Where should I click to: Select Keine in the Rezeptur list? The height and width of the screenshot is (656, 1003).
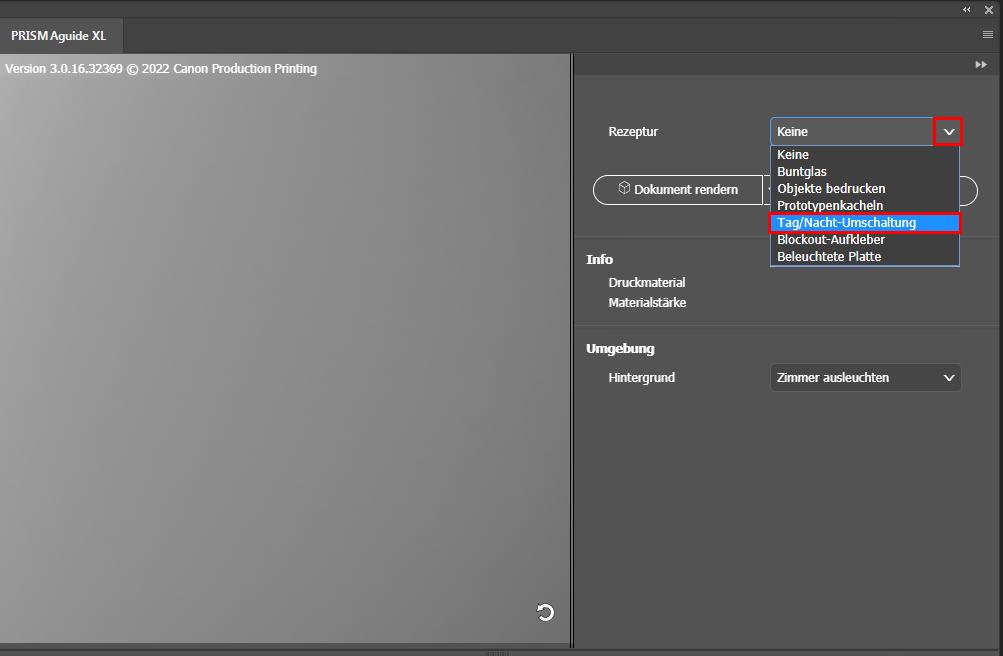pyautogui.click(x=865, y=155)
